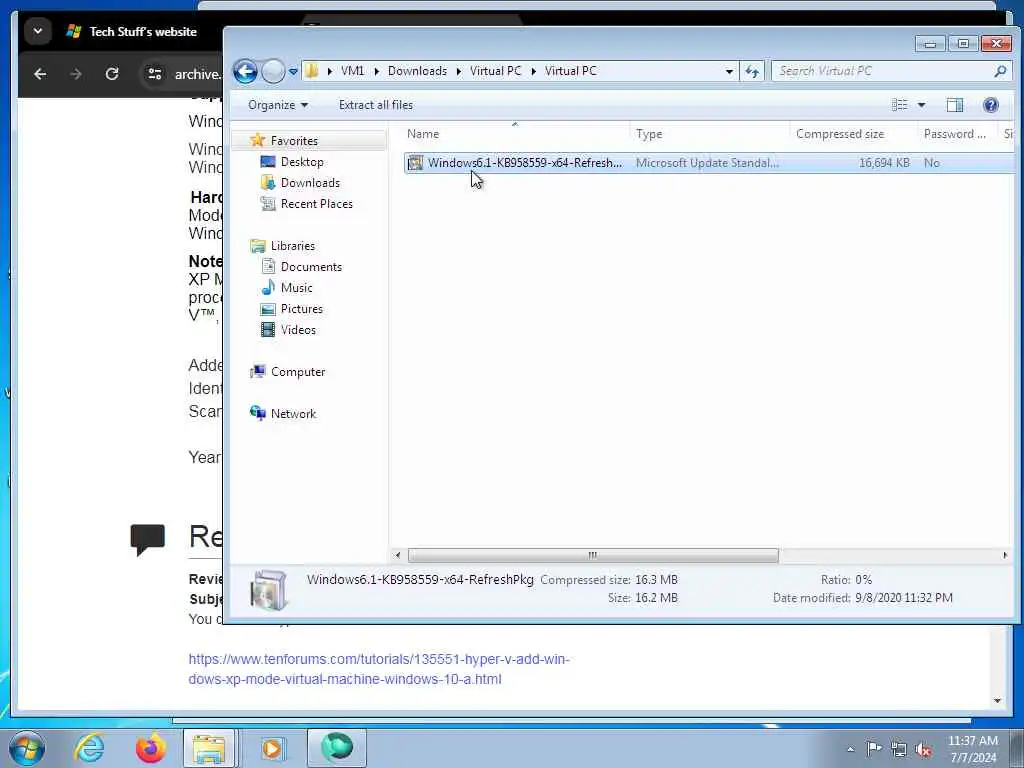Screen dimensions: 1024x768
Task: Expand the address bar history dropdown
Action: pyautogui.click(x=729, y=71)
